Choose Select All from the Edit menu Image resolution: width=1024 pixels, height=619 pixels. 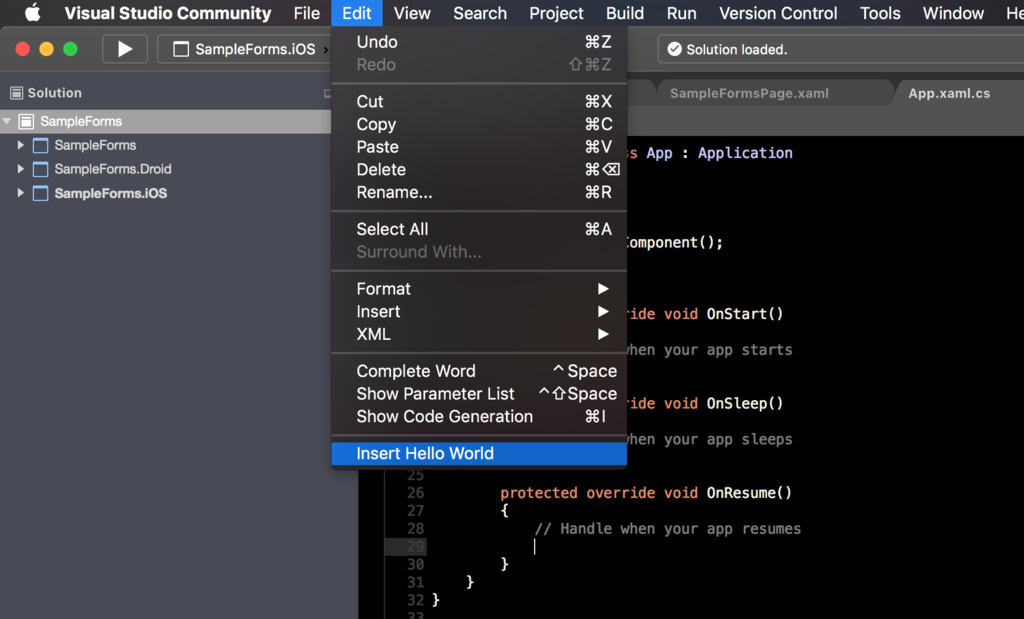pyautogui.click(x=479, y=229)
